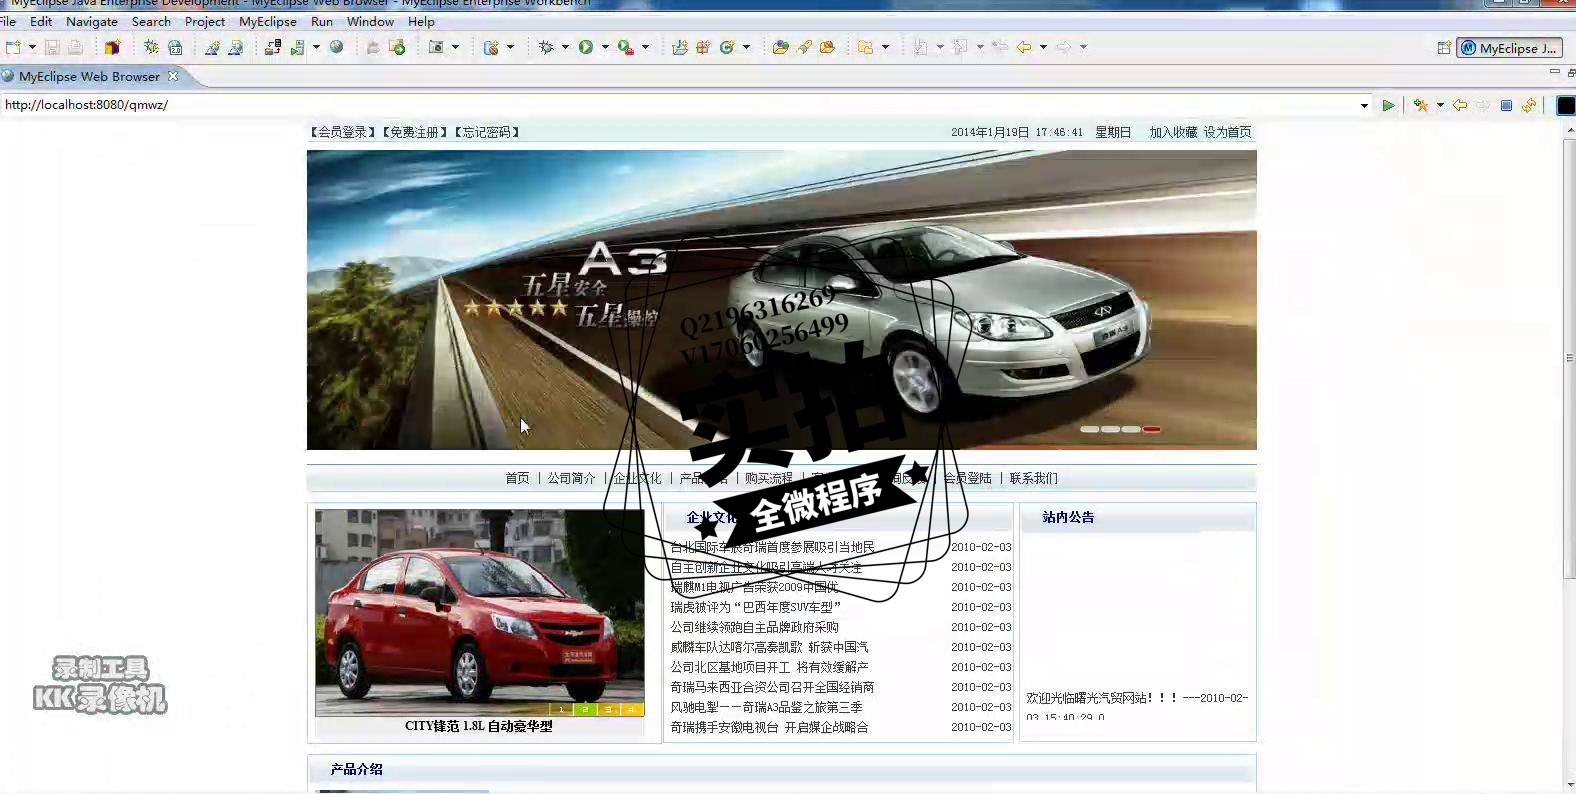Open the Navigate menu

click(92, 21)
